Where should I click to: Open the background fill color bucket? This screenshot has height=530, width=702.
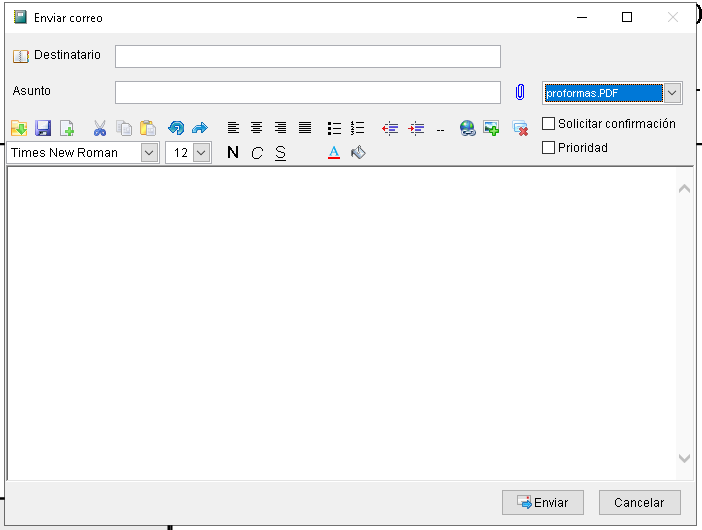[358, 153]
